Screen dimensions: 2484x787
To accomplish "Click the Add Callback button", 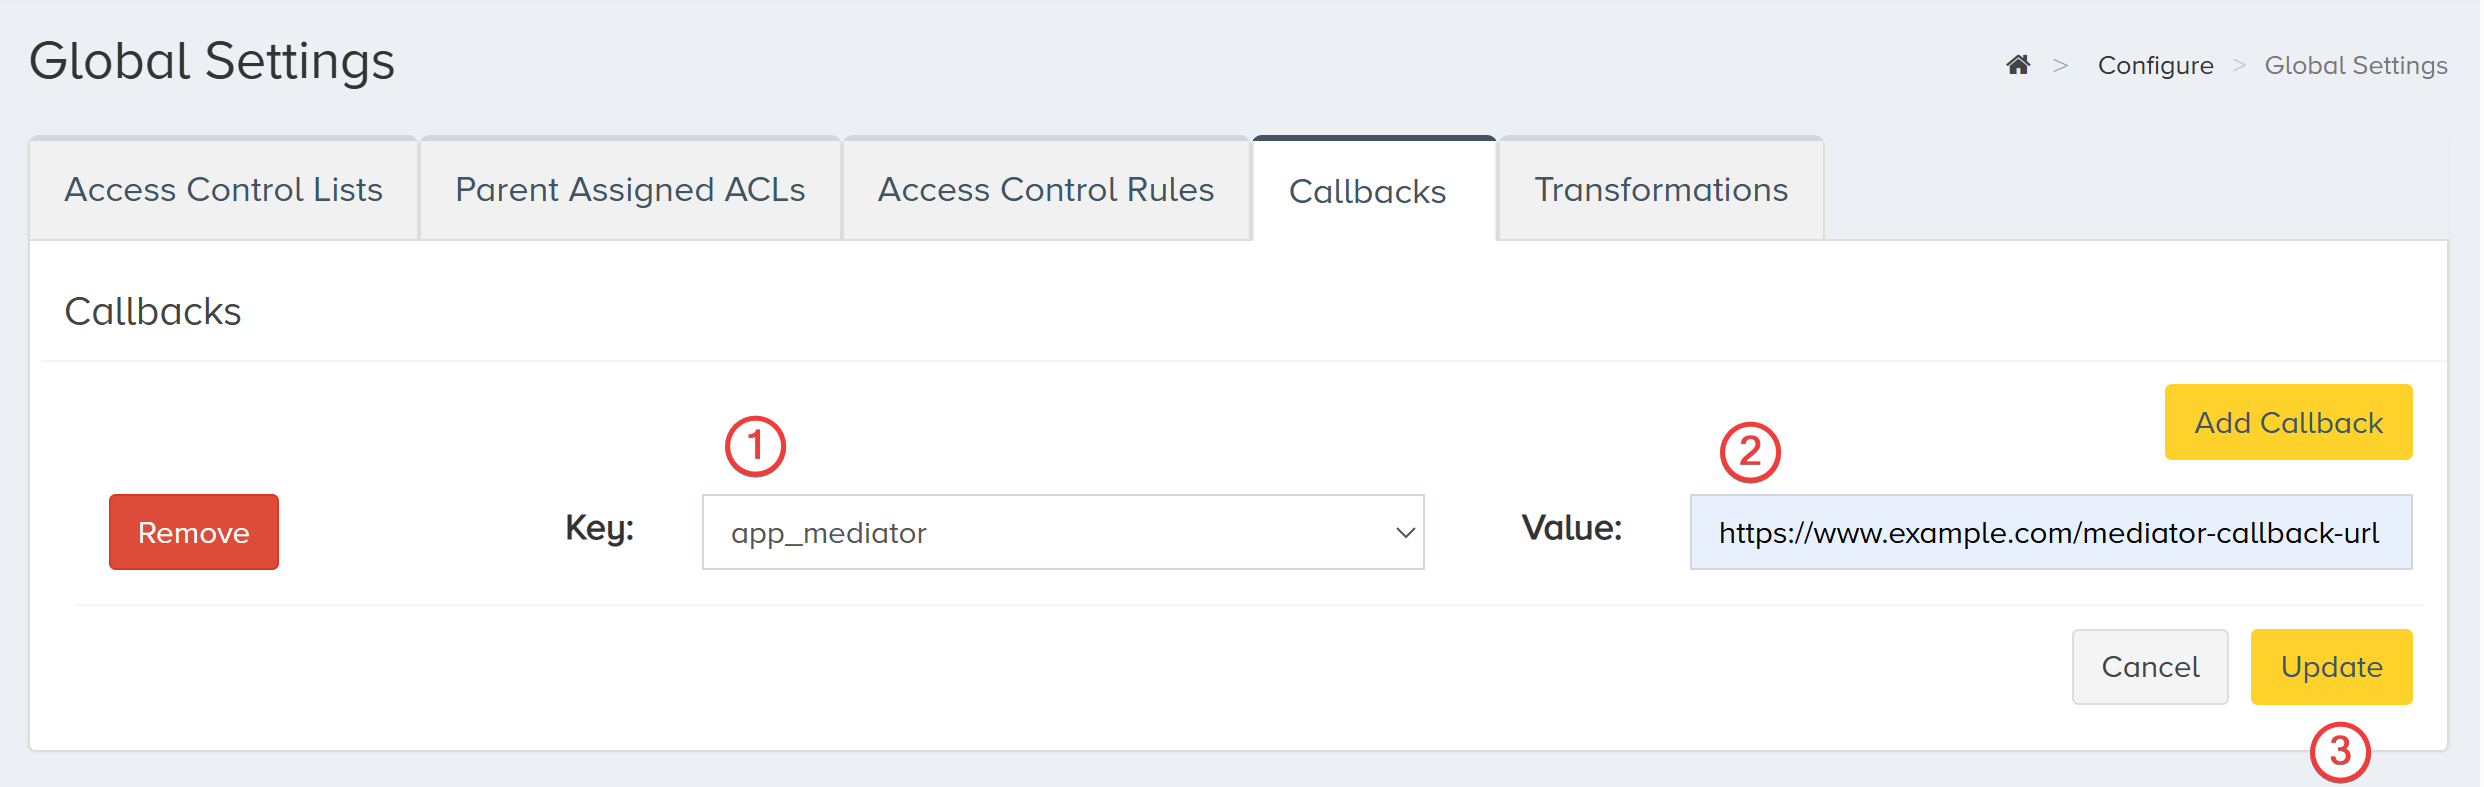I will click(2288, 421).
